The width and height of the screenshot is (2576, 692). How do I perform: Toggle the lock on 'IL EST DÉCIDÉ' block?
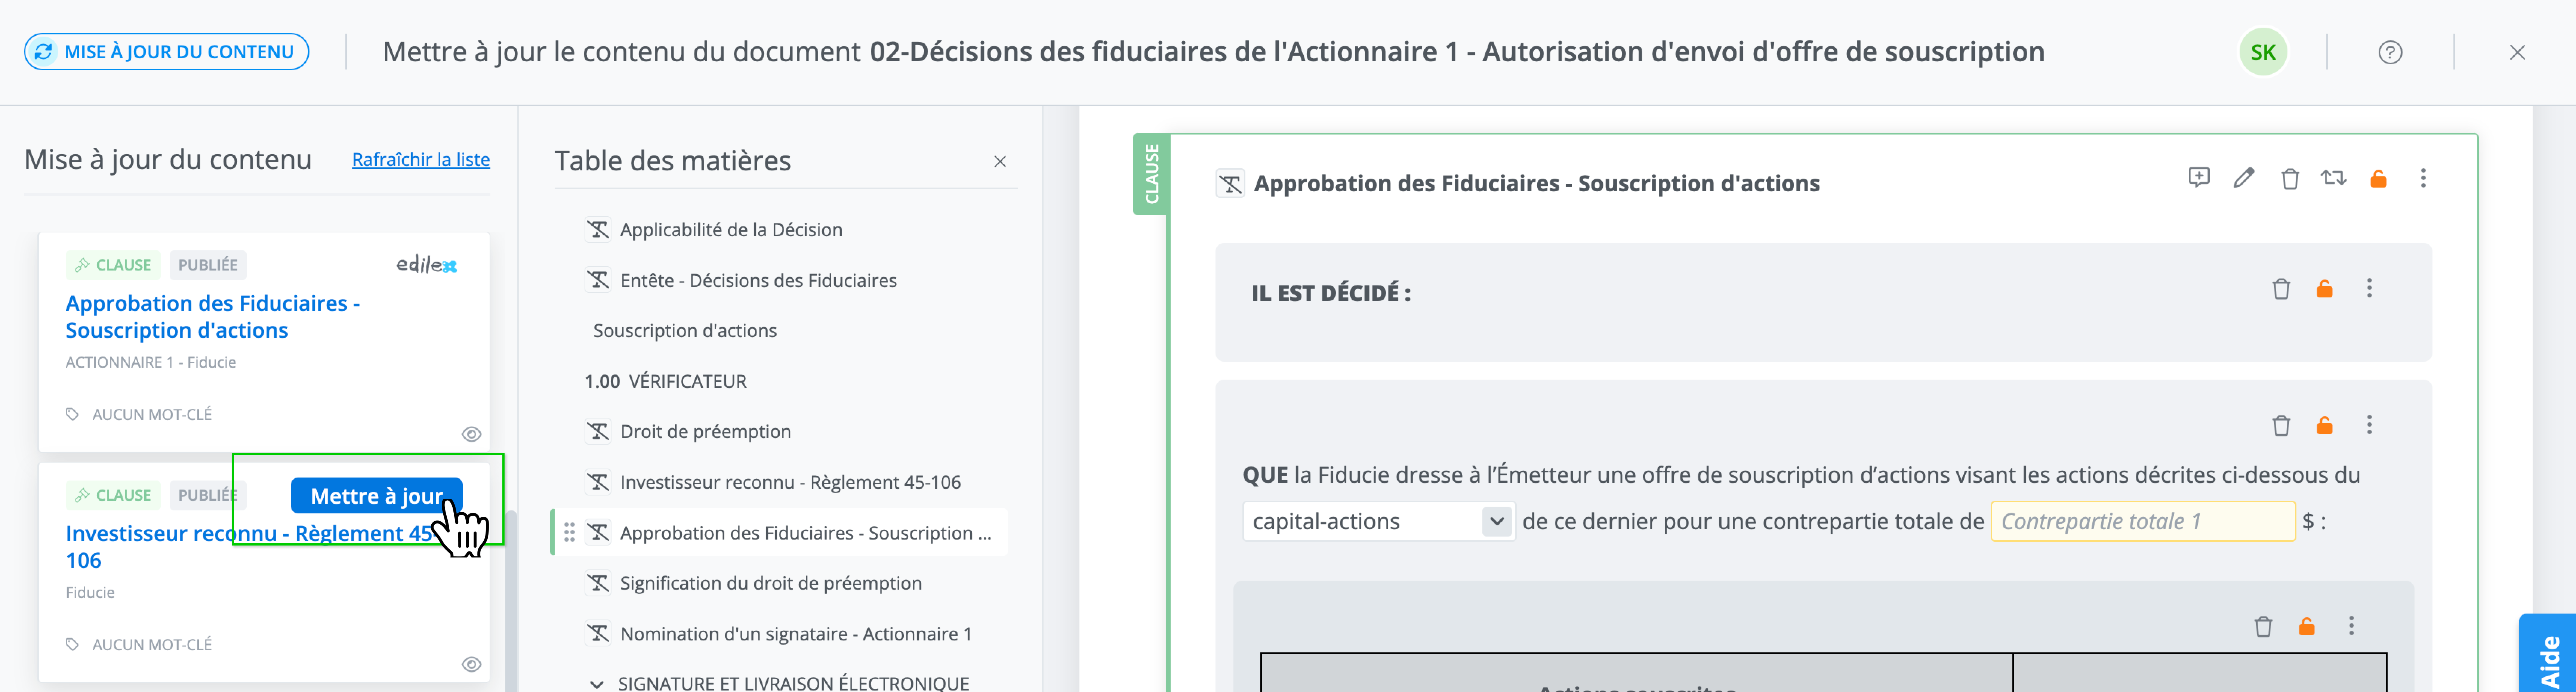pos(2325,289)
